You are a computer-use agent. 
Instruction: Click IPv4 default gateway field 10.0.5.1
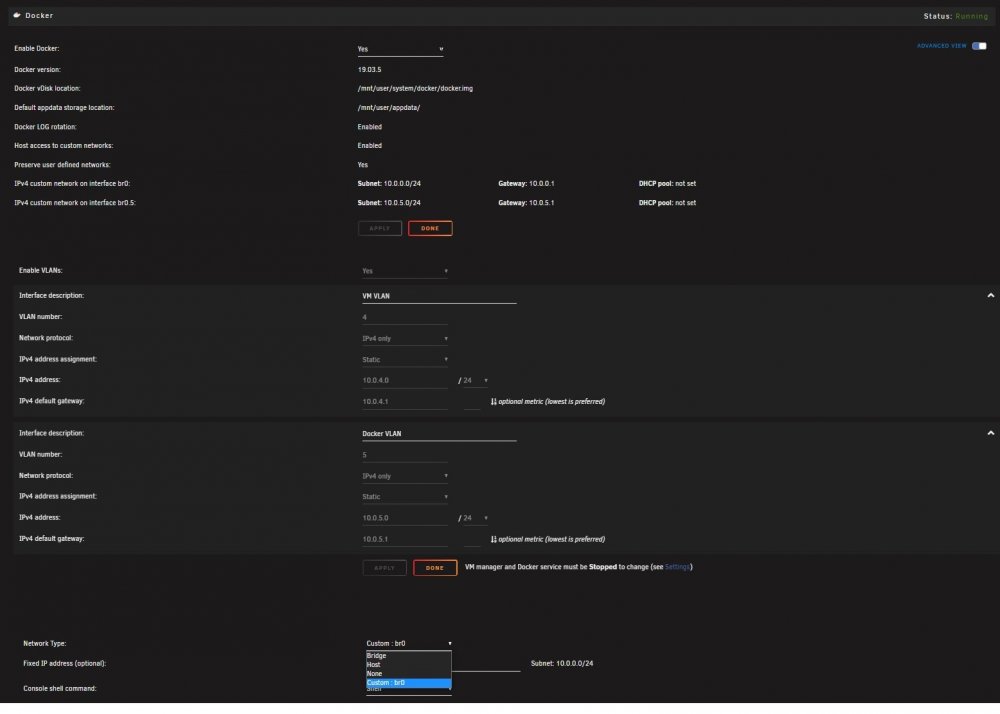(405, 539)
